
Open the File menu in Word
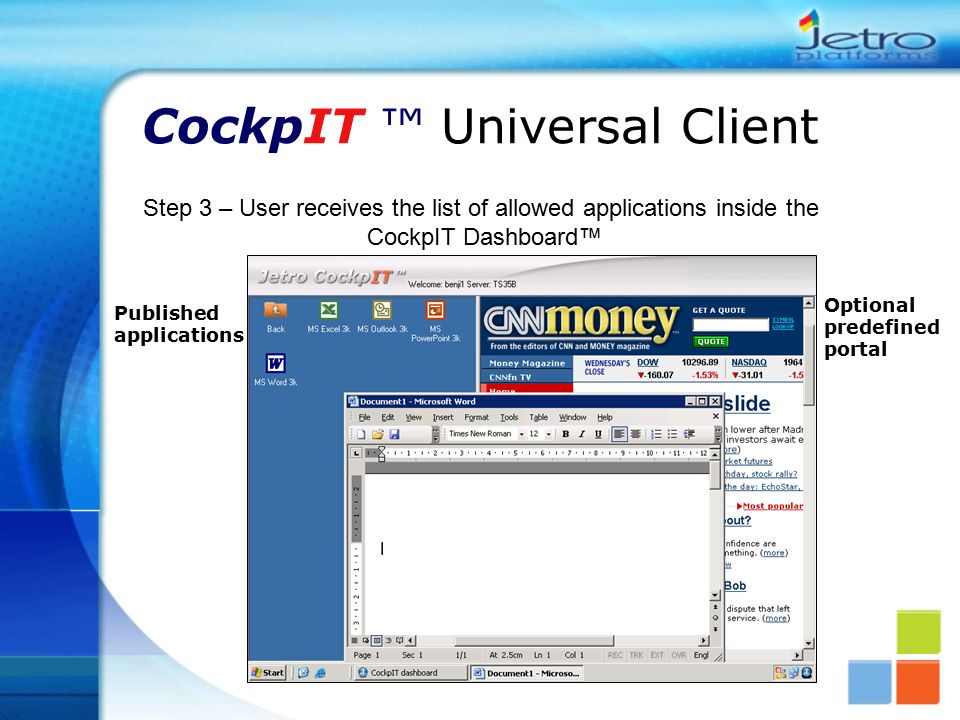pos(364,417)
